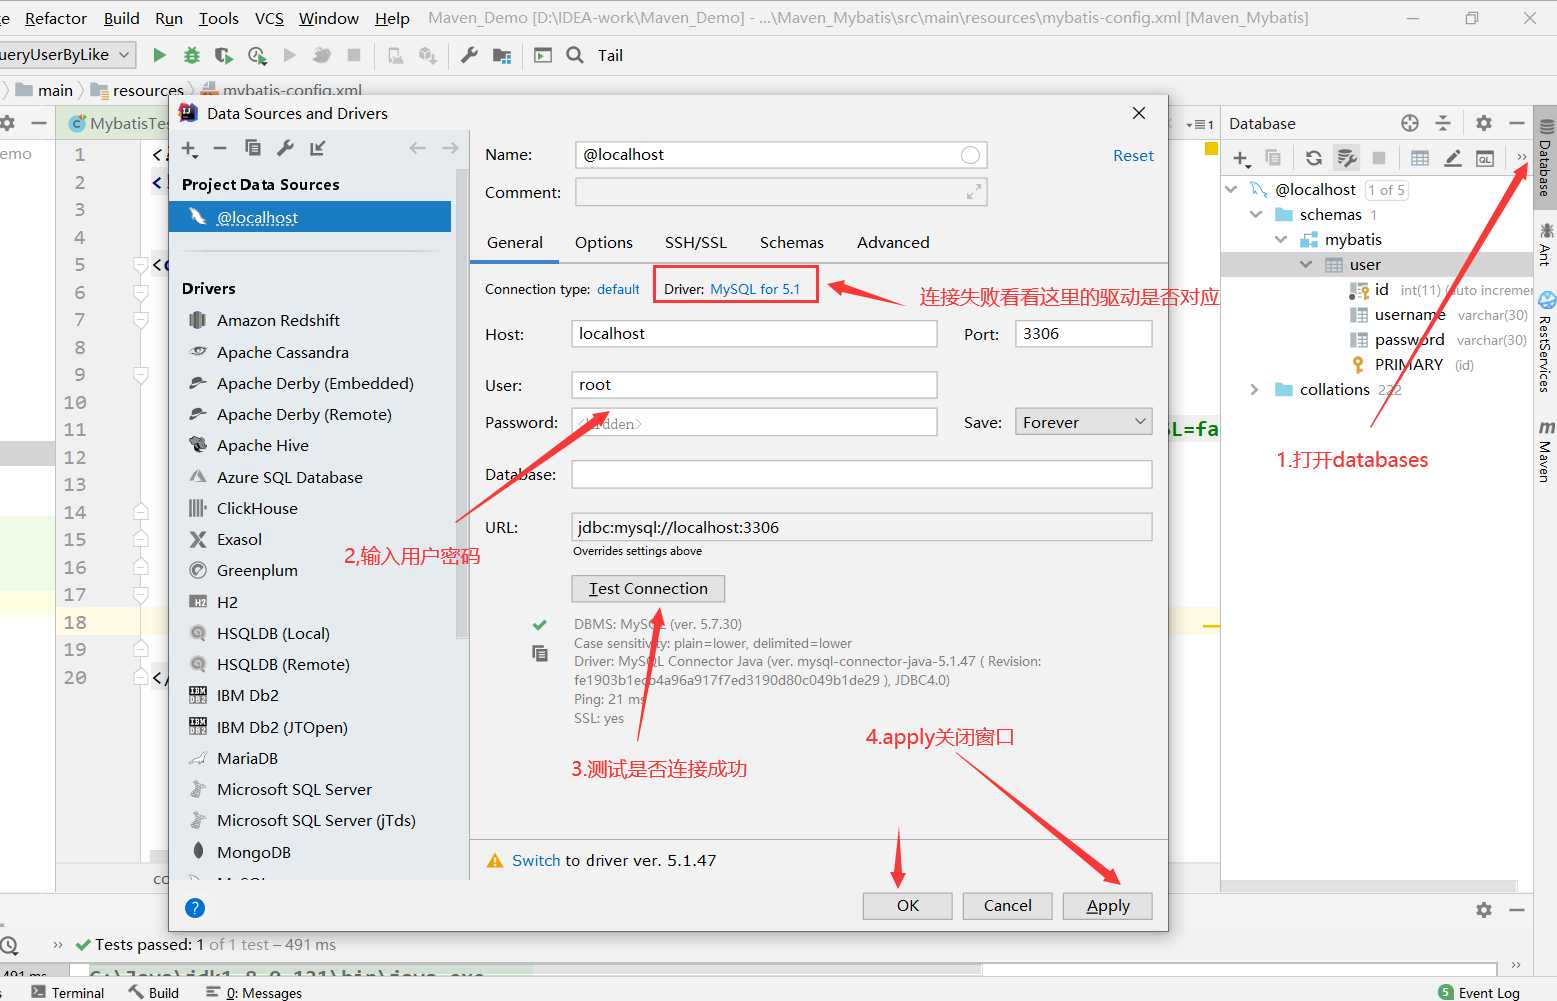Viewport: 1557px width, 1001px height.
Task: Open the Maven side tool window
Action: click(x=1545, y=452)
